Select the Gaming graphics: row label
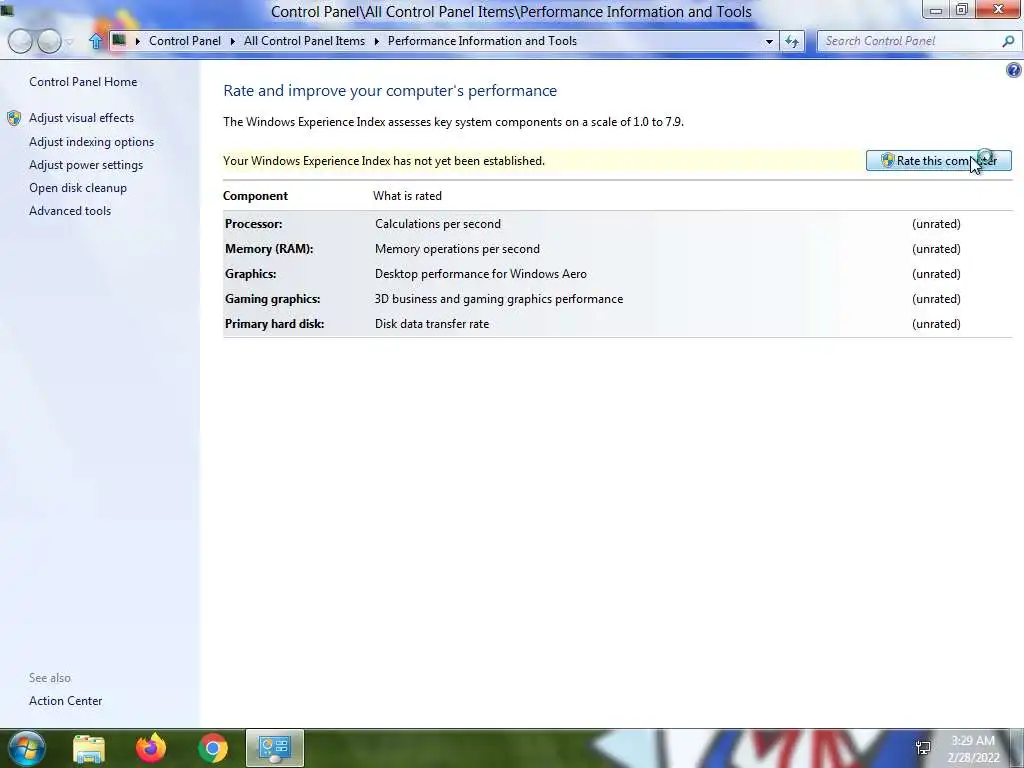This screenshot has width=1024, height=768. 272,298
